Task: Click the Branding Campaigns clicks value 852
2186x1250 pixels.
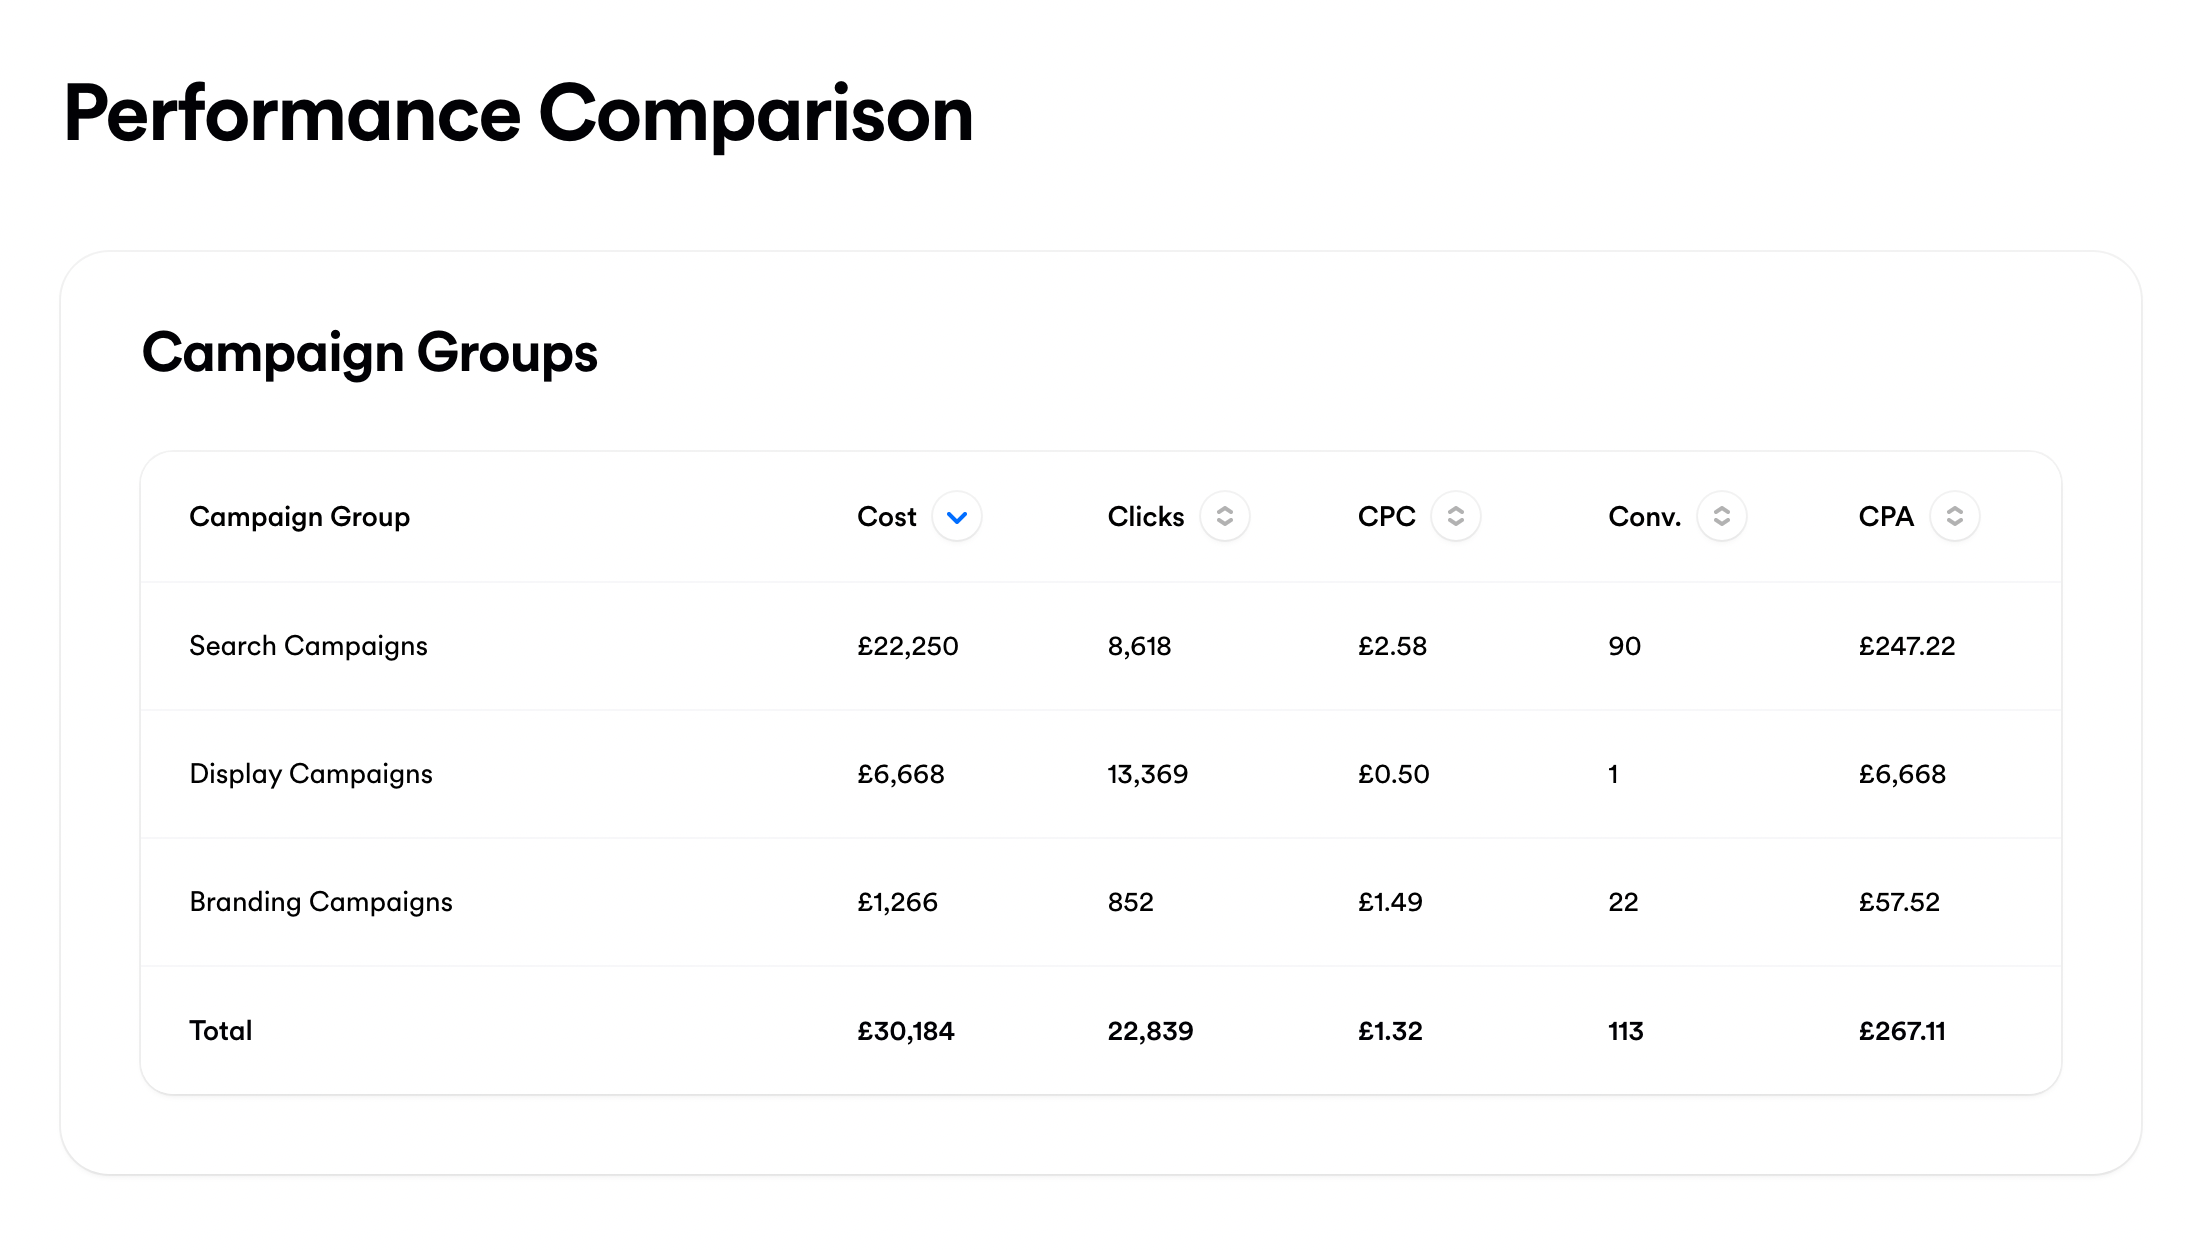Action: click(x=1130, y=902)
